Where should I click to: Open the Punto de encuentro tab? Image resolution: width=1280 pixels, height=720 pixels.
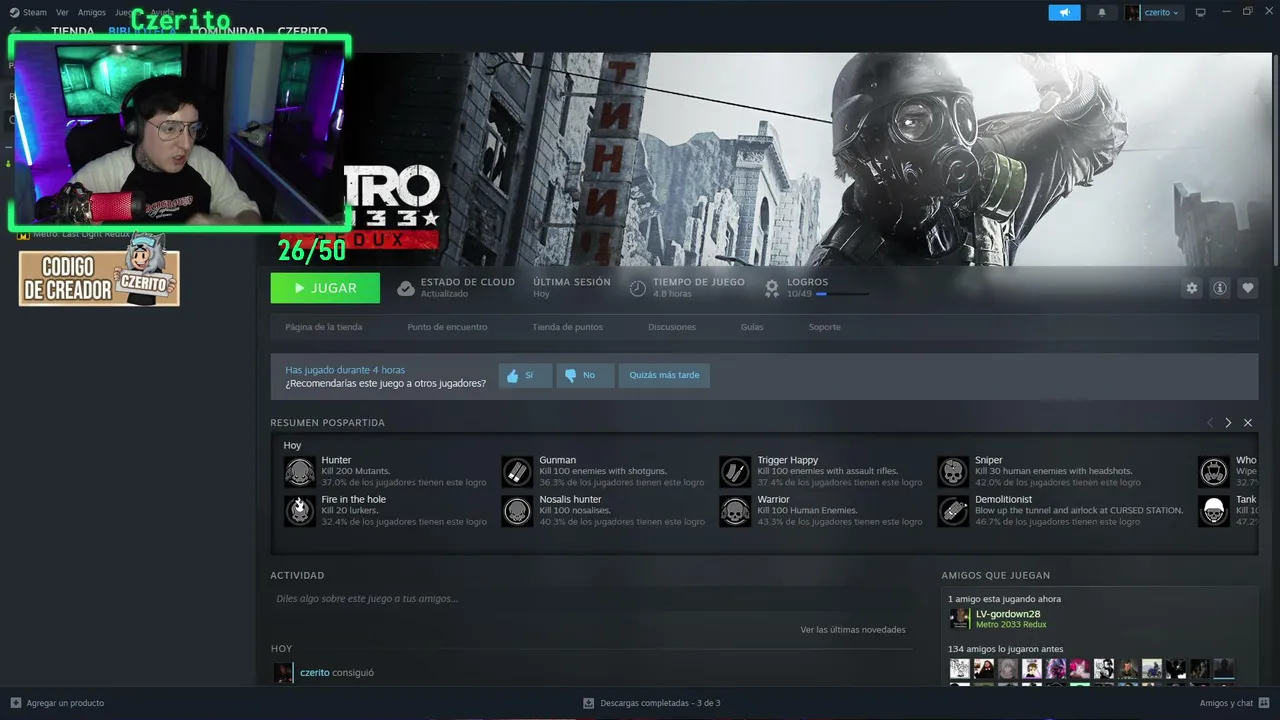point(447,327)
